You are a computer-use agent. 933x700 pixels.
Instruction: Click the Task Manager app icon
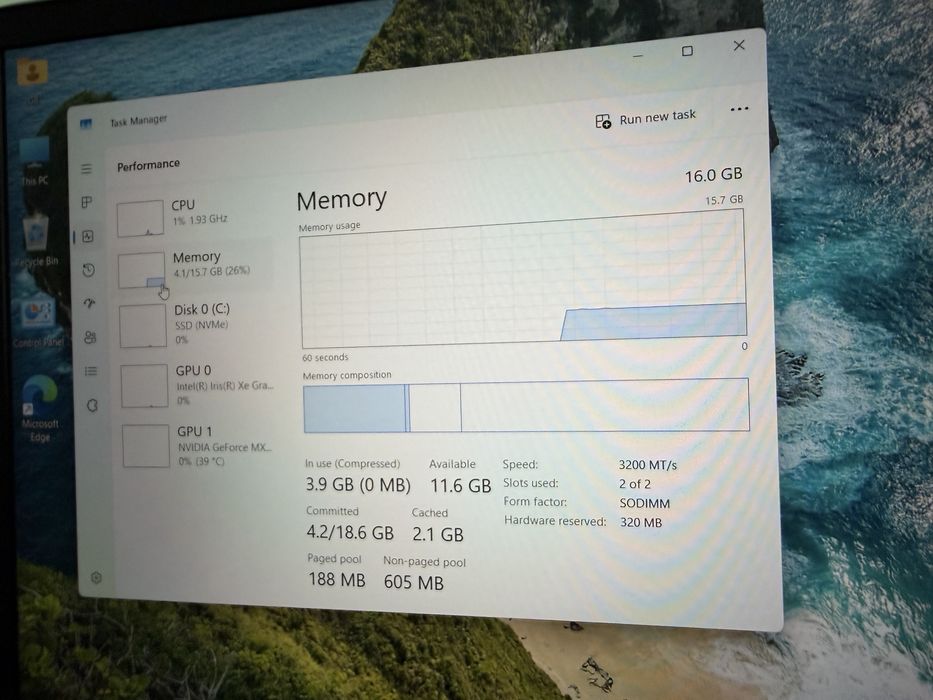(x=86, y=124)
